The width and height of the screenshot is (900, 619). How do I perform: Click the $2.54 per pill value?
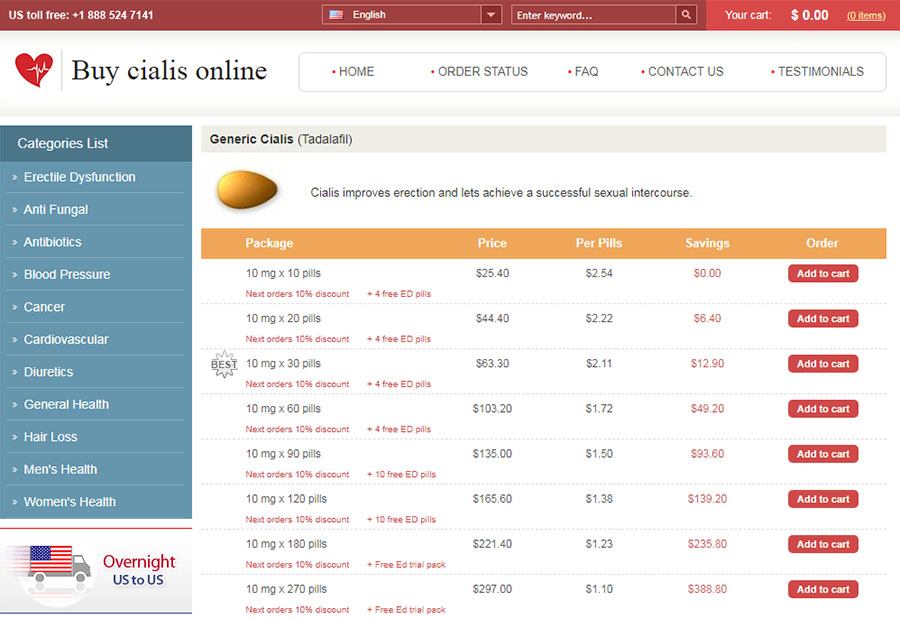pos(599,273)
